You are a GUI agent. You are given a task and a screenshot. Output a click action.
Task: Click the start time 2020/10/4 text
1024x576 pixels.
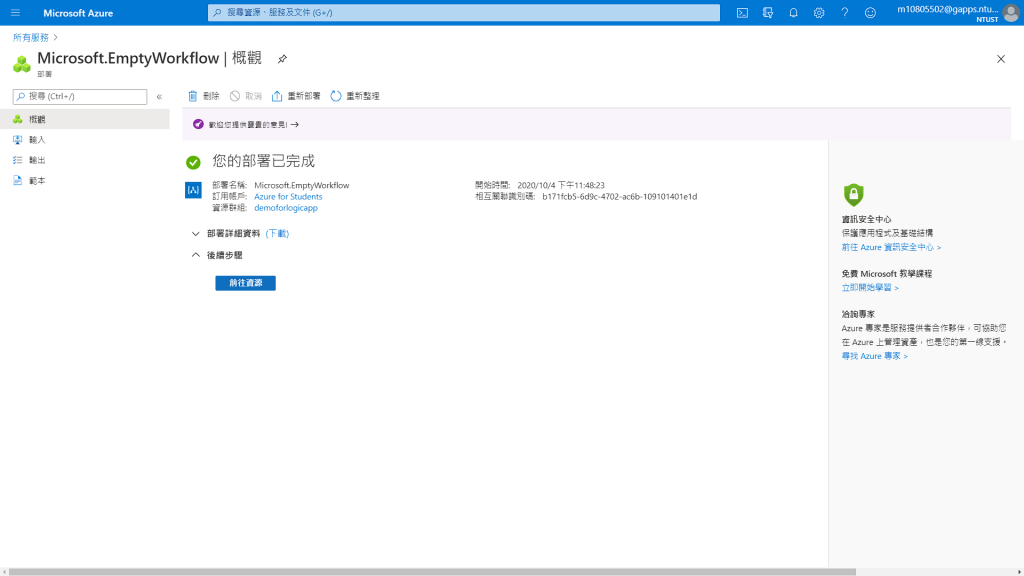point(561,185)
